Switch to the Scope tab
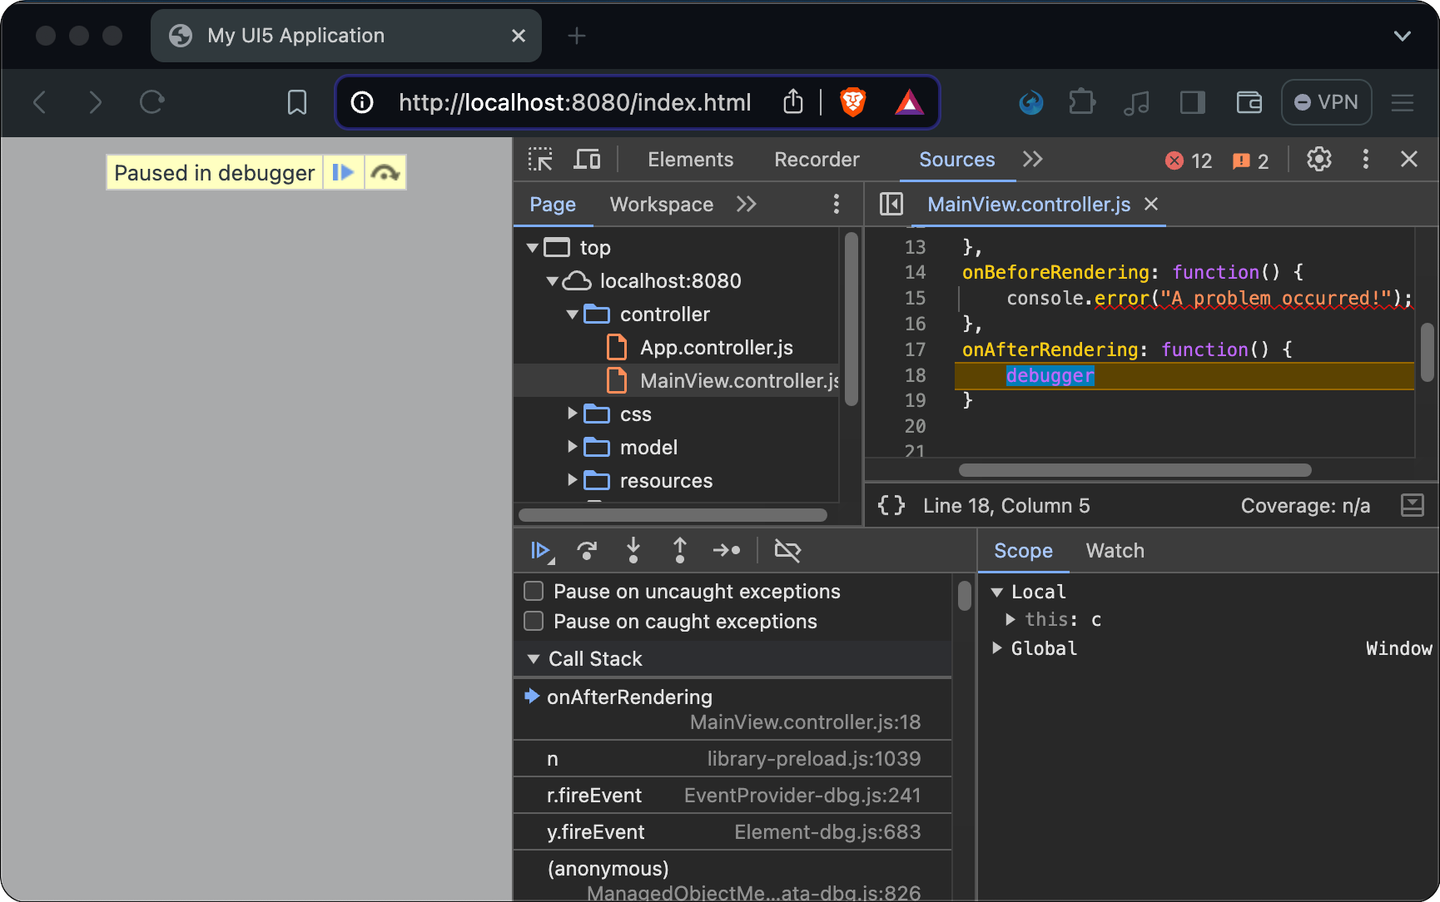This screenshot has height=902, width=1440. point(1023,551)
